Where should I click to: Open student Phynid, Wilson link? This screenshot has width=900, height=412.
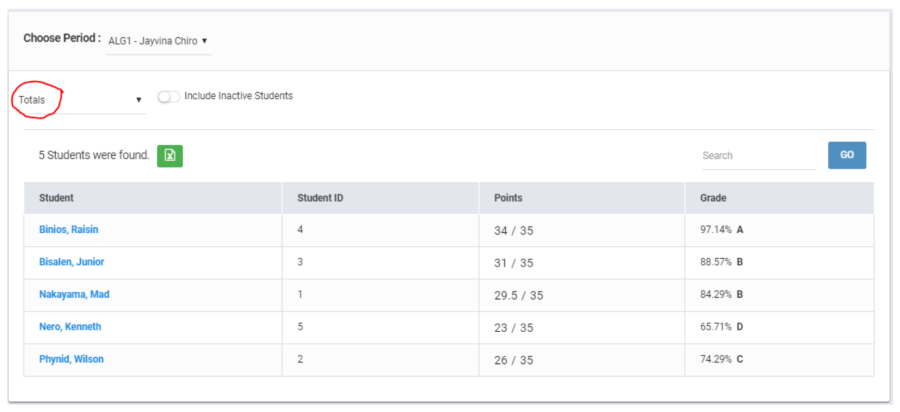pos(71,359)
